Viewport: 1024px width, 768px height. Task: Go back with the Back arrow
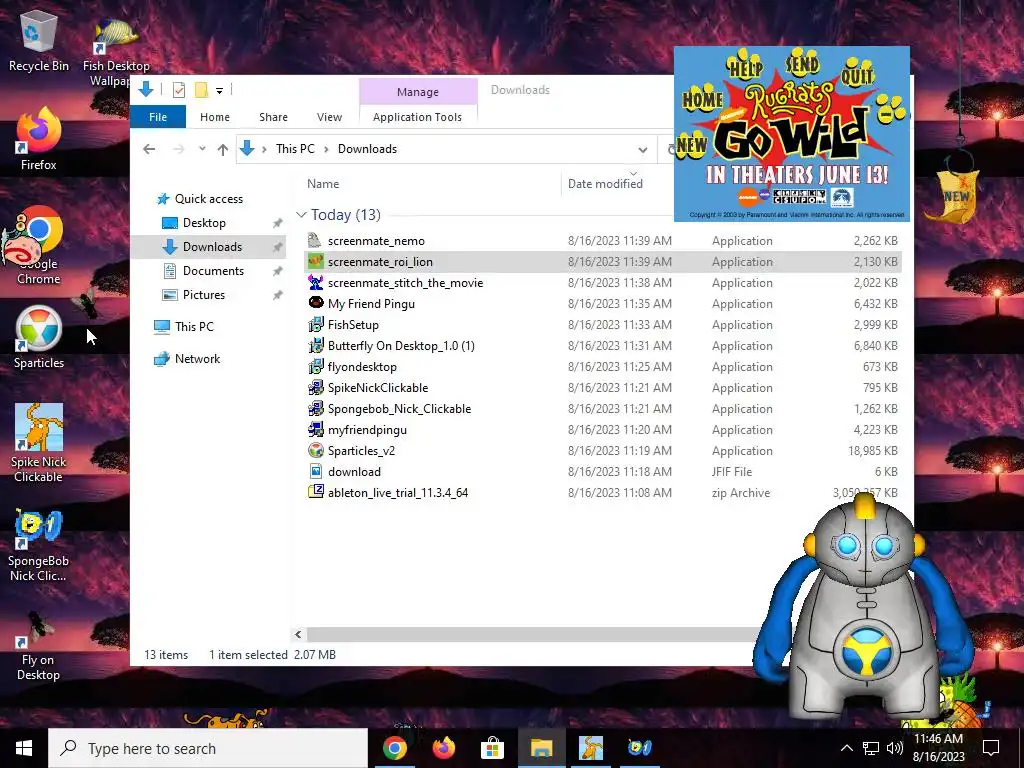[149, 150]
